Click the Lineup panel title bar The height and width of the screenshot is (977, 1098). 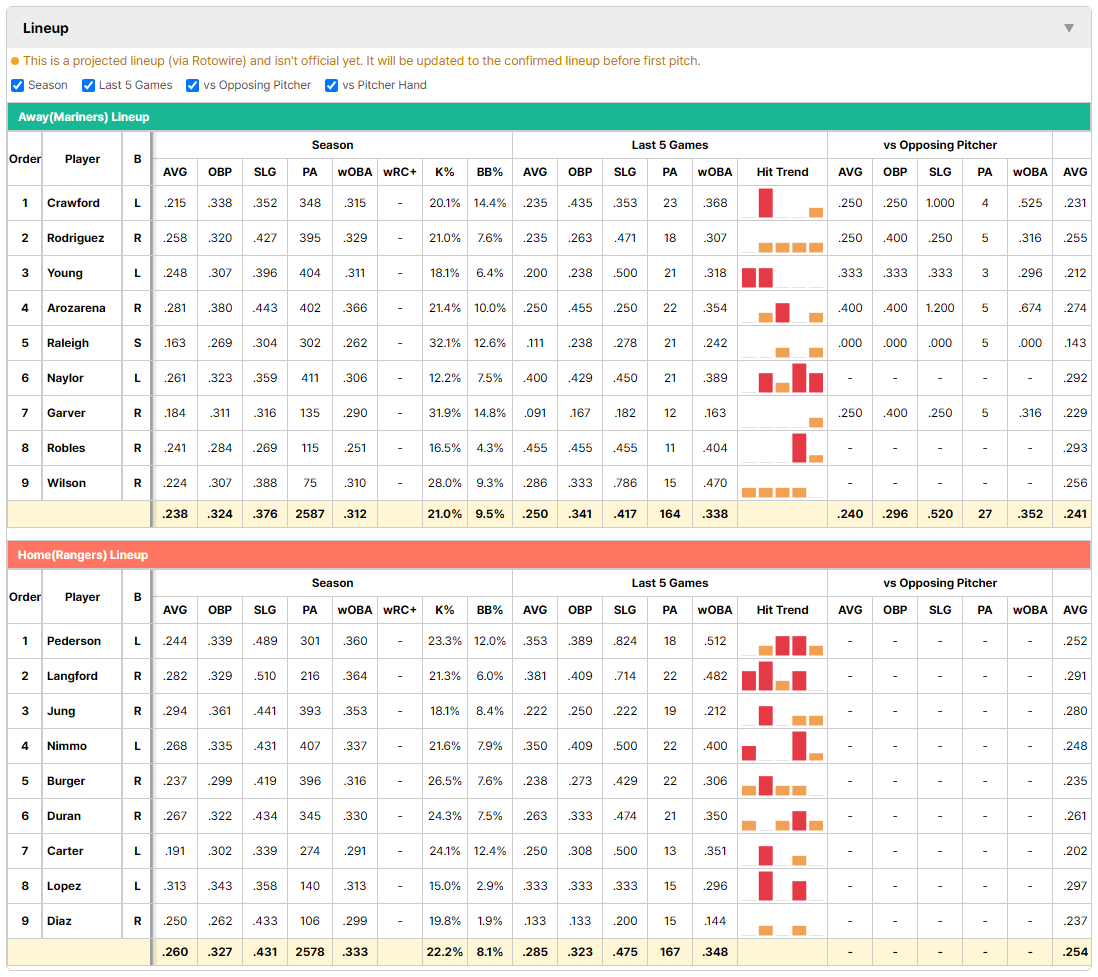[x=549, y=28]
